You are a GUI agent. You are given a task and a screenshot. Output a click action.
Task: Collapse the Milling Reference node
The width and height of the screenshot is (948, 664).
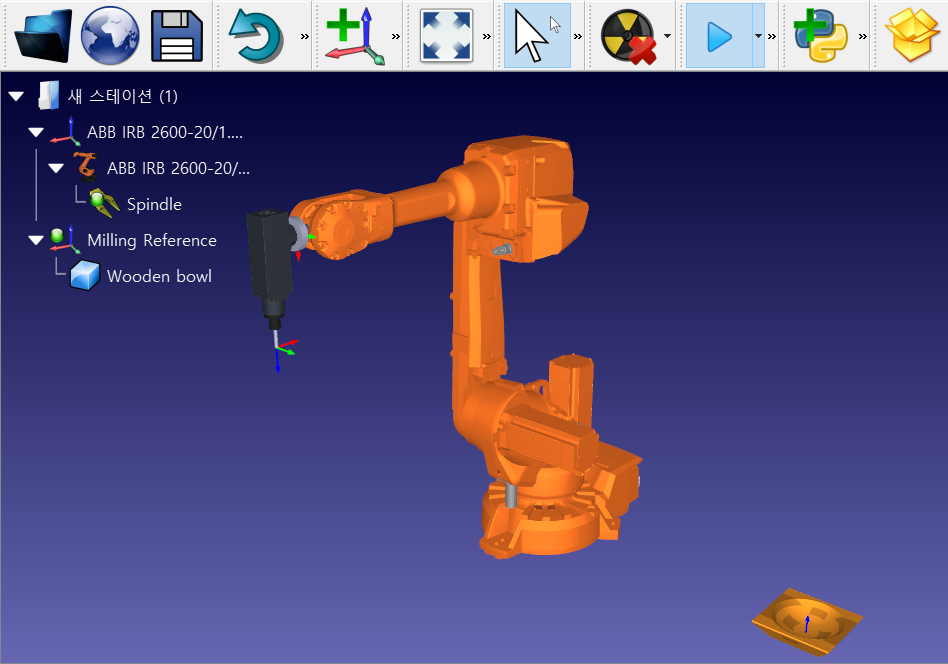tap(36, 240)
